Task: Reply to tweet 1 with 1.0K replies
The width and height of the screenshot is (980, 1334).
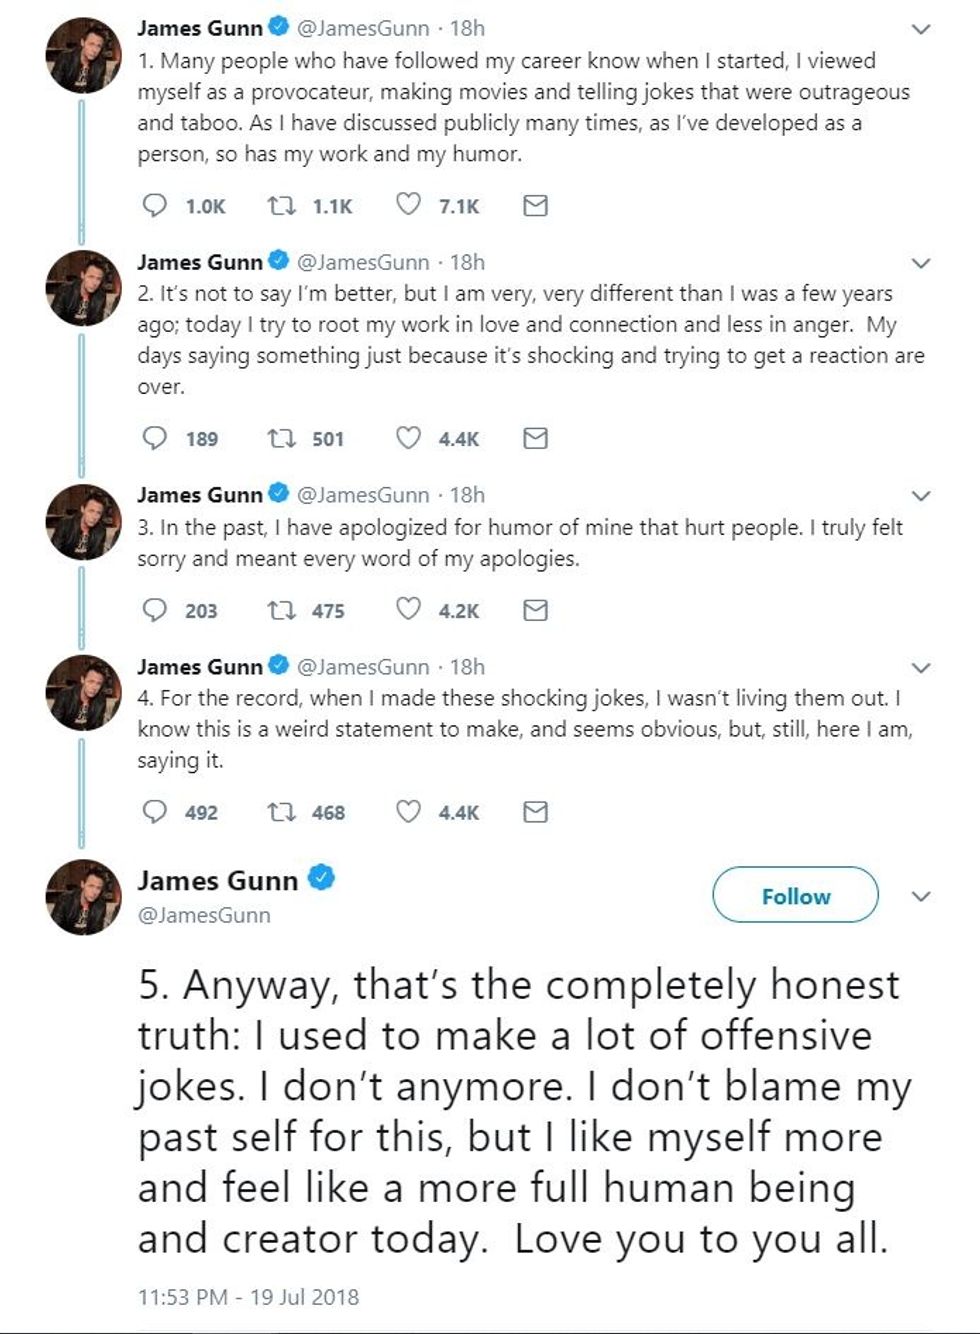Action: [x=155, y=206]
